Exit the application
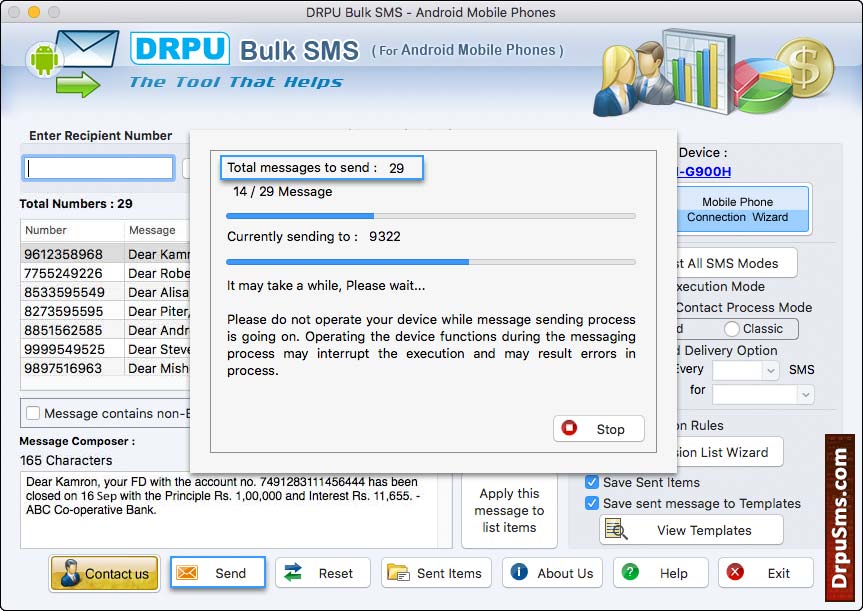 [x=766, y=573]
